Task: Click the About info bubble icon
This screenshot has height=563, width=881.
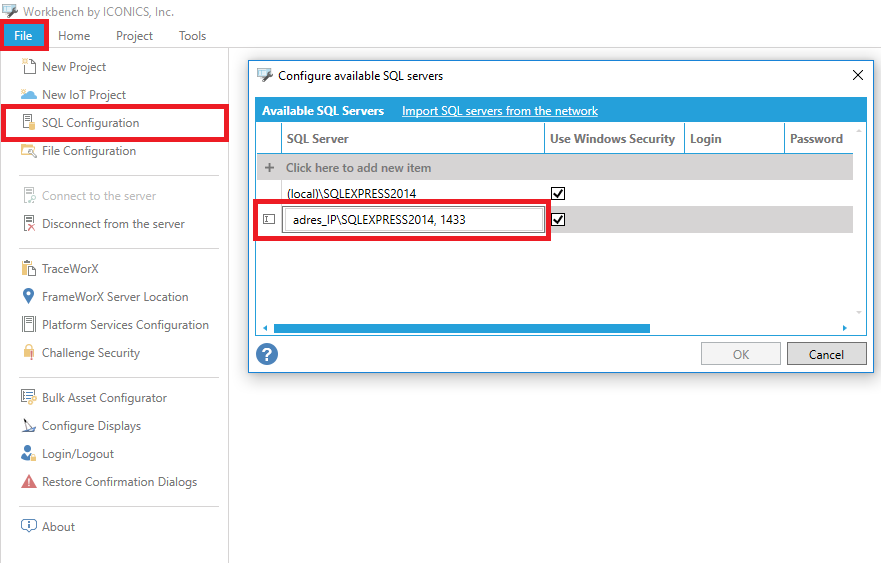Action: pyautogui.click(x=29, y=526)
